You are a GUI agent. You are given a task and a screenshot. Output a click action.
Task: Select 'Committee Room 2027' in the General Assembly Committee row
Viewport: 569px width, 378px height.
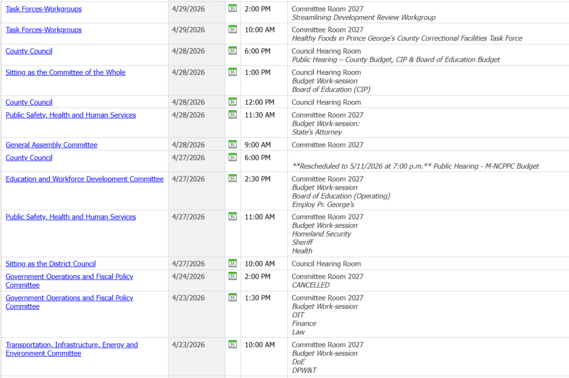click(327, 145)
